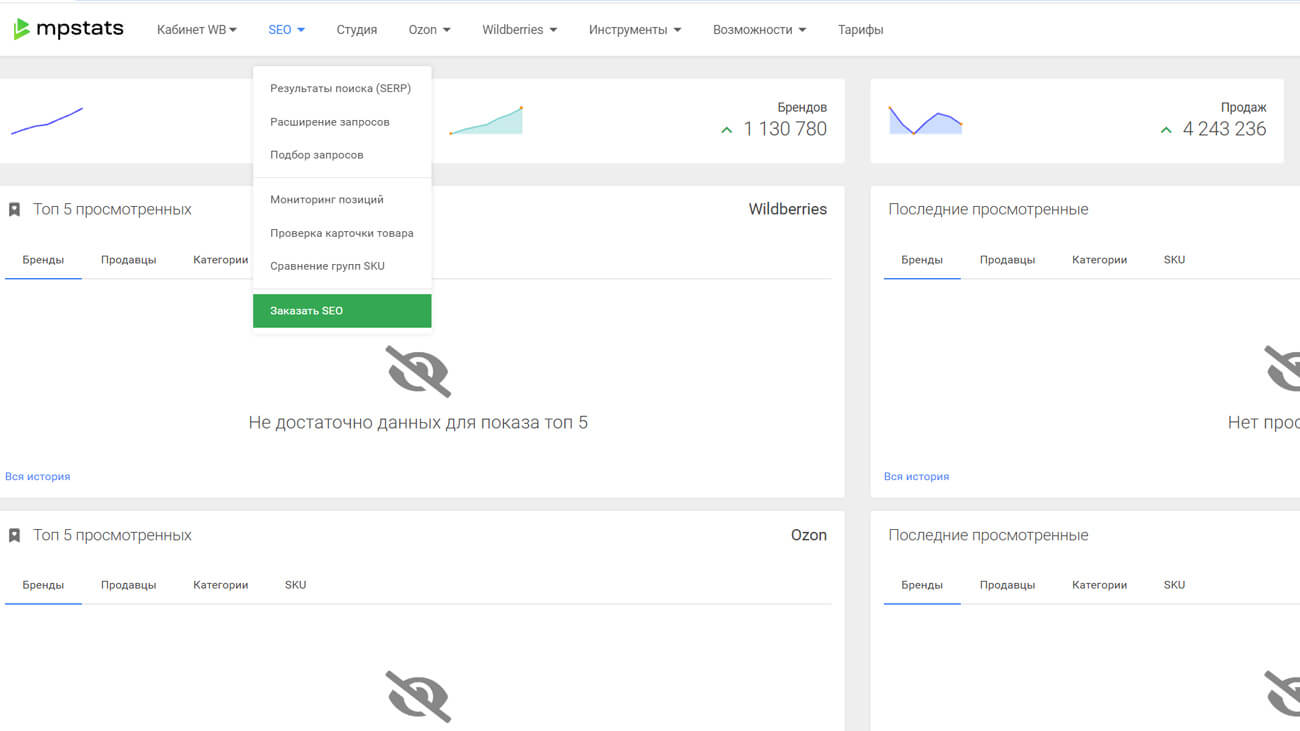The height and width of the screenshot is (731, 1300).
Task: Click the green arrow beside Брендов count
Action: click(727, 130)
